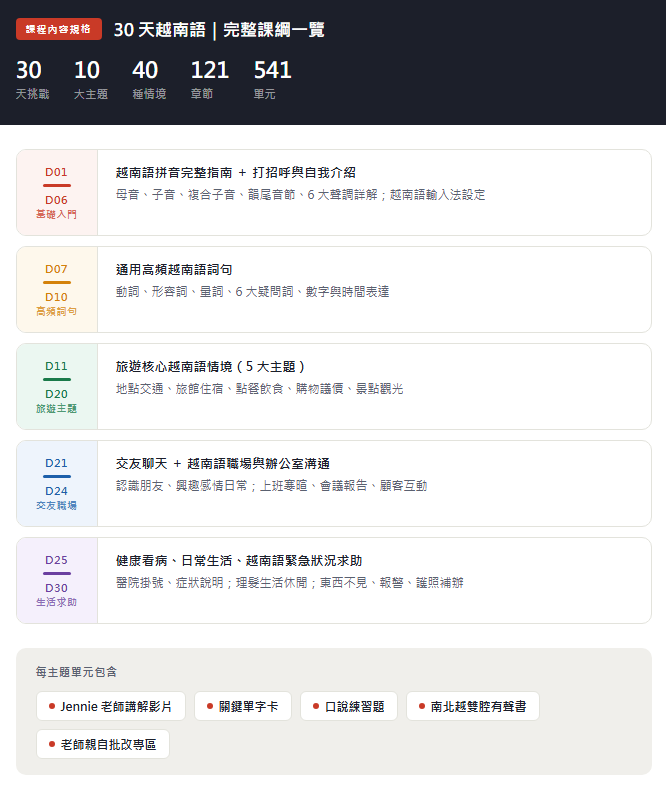666x790 pixels.
Task: Click description 母音、子音、複合子音 line
Action: click(x=301, y=194)
